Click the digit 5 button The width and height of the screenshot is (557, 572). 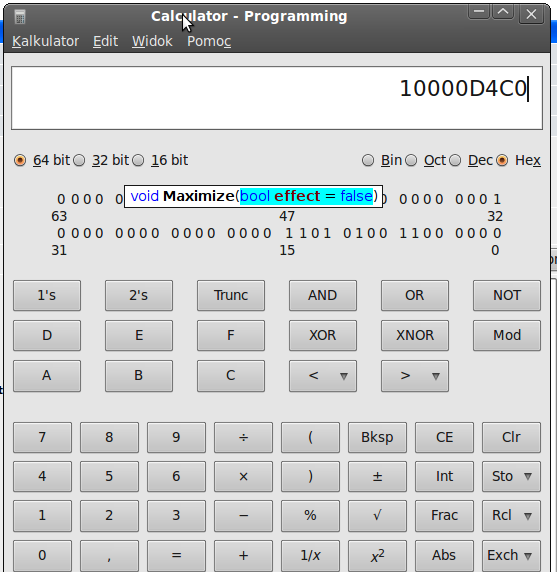(109, 476)
